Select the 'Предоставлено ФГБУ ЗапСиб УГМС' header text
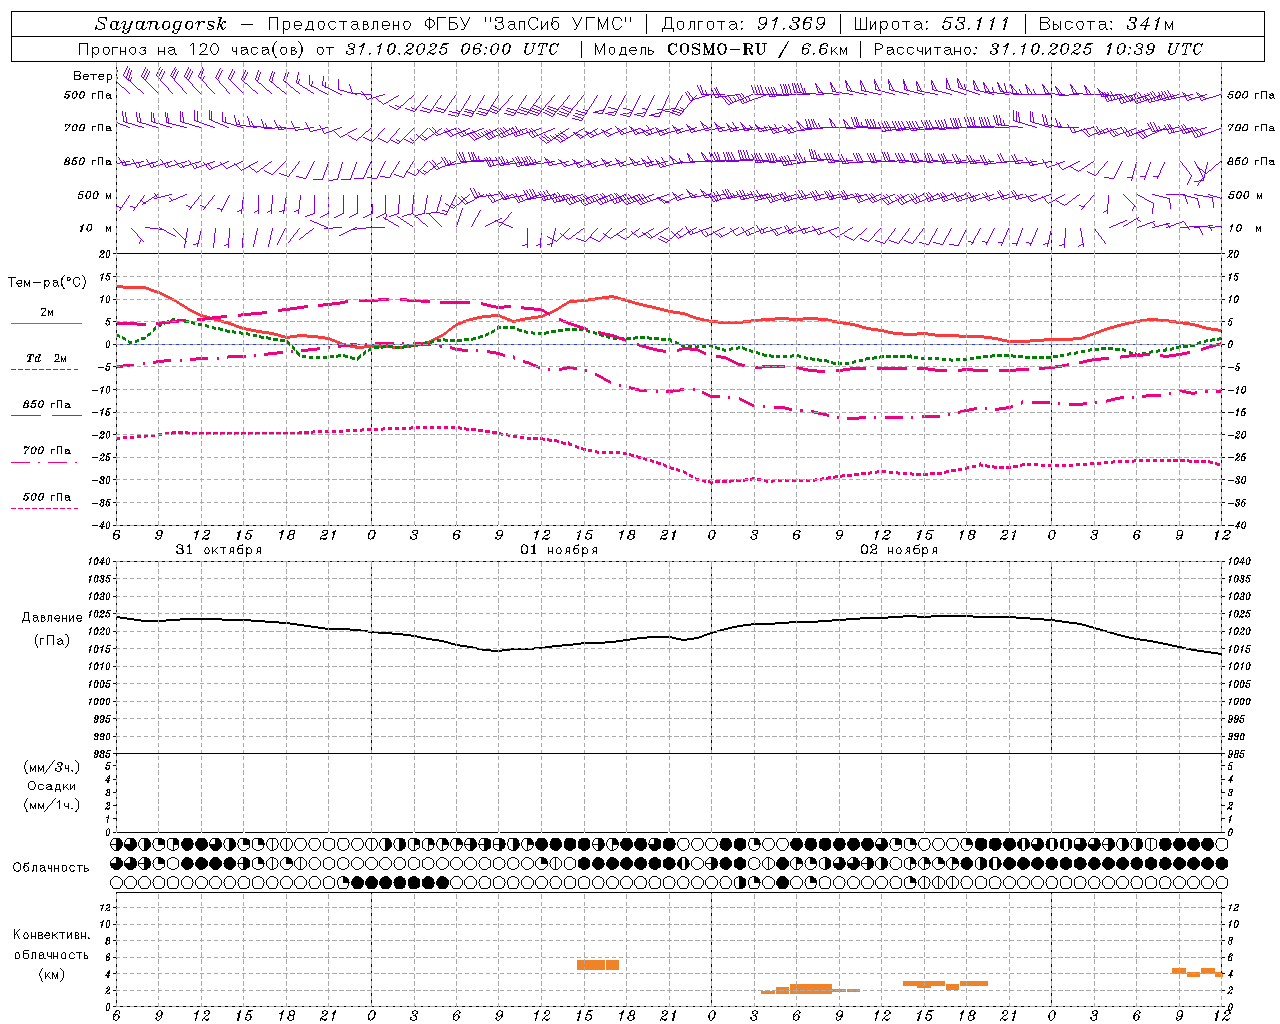The height and width of the screenshot is (1024, 1280). coord(451,24)
